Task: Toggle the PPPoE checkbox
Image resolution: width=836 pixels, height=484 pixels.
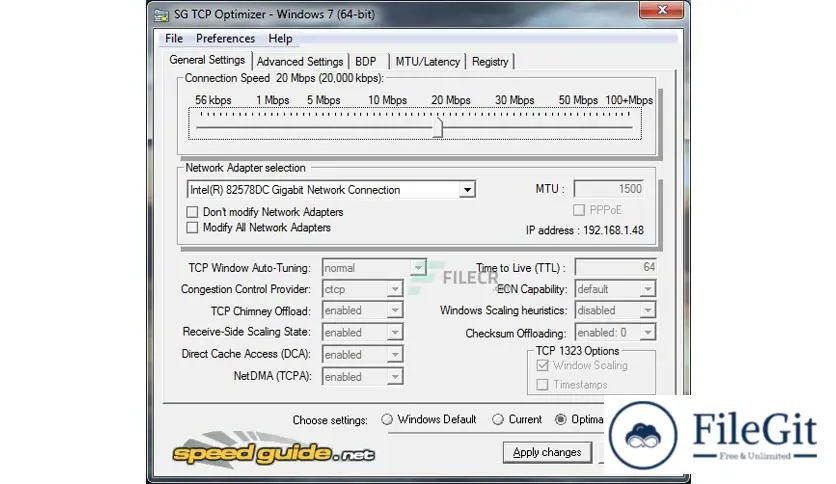Action: pos(578,210)
